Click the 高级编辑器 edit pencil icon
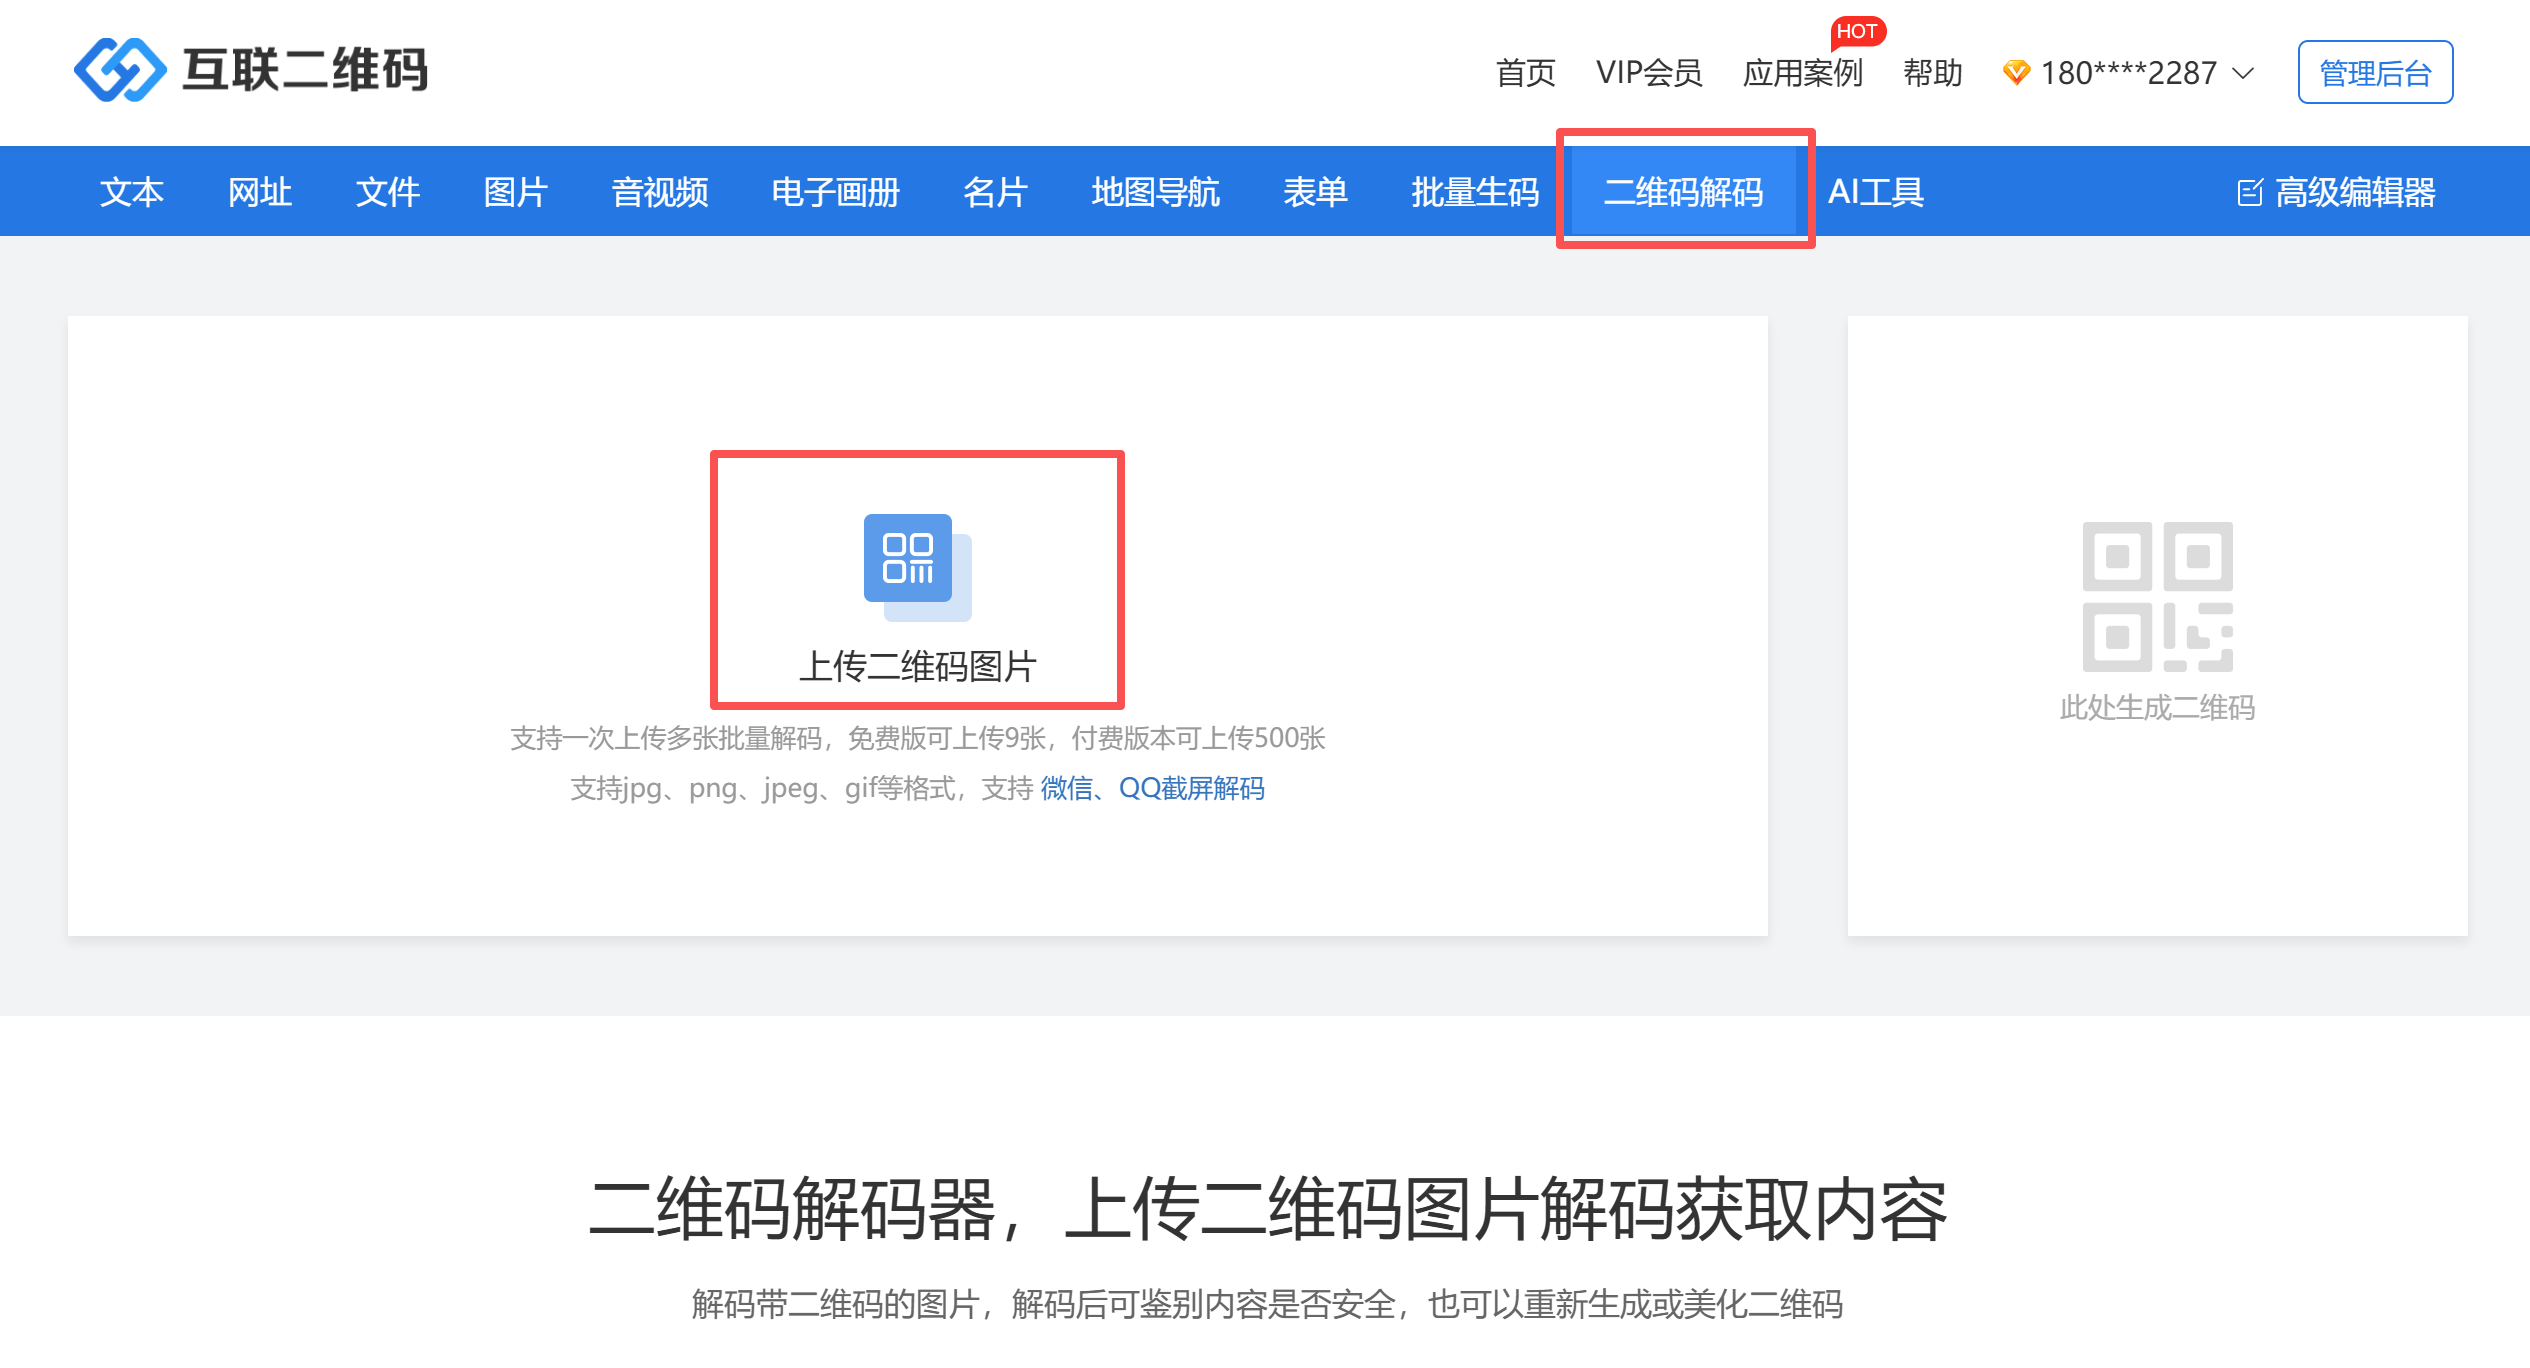The height and width of the screenshot is (1368, 2530). [x=2249, y=192]
